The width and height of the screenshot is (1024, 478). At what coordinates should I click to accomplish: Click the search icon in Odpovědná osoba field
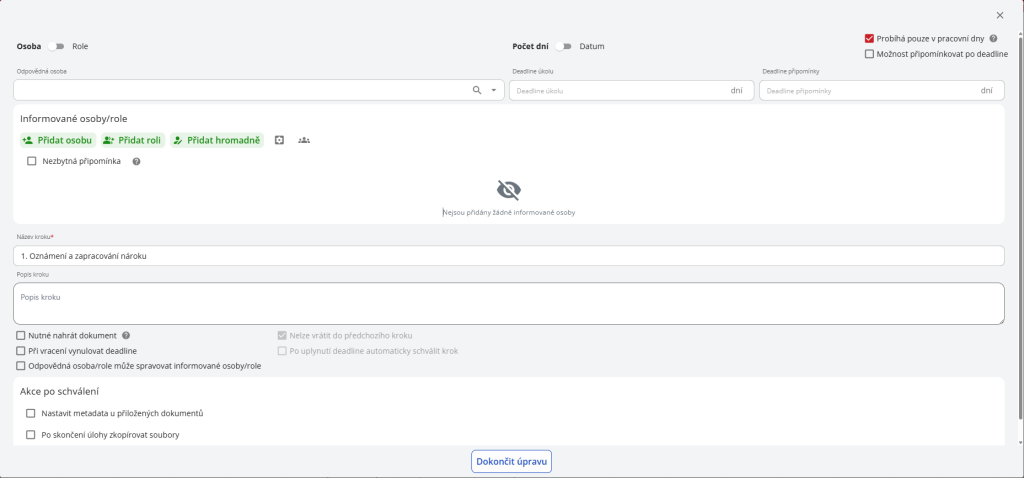477,90
